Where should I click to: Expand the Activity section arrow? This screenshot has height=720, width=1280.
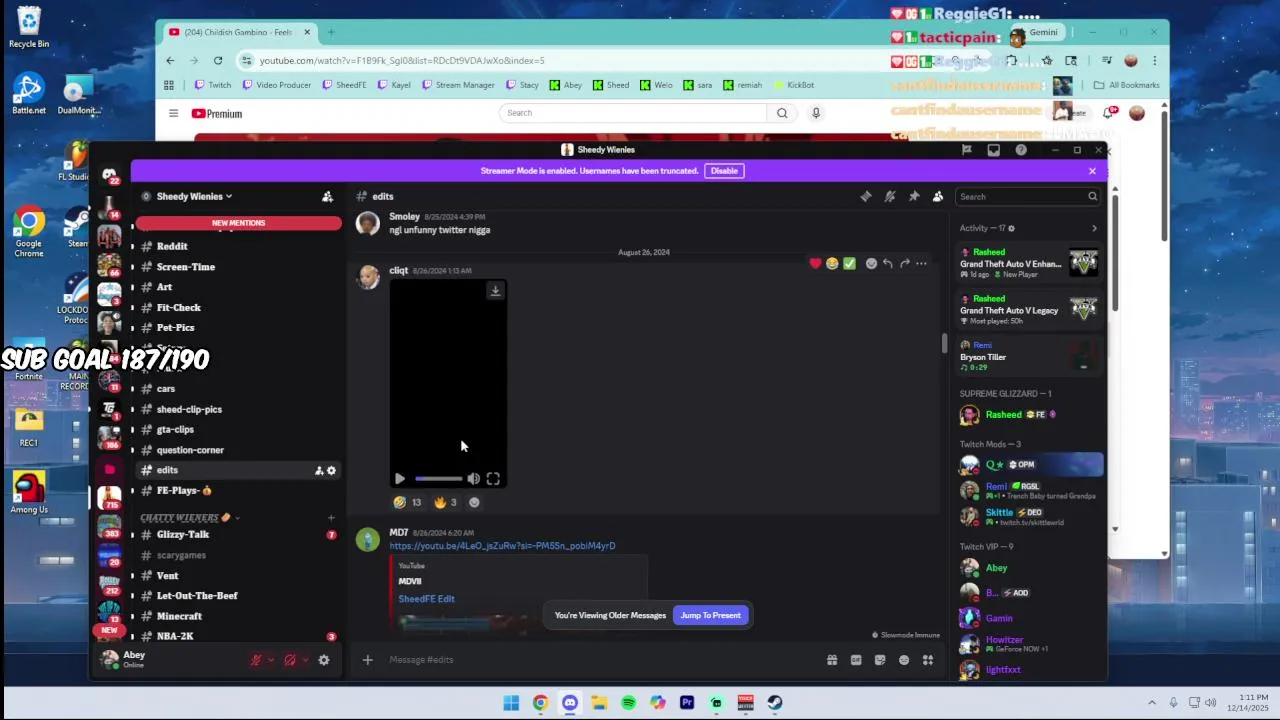point(1094,229)
